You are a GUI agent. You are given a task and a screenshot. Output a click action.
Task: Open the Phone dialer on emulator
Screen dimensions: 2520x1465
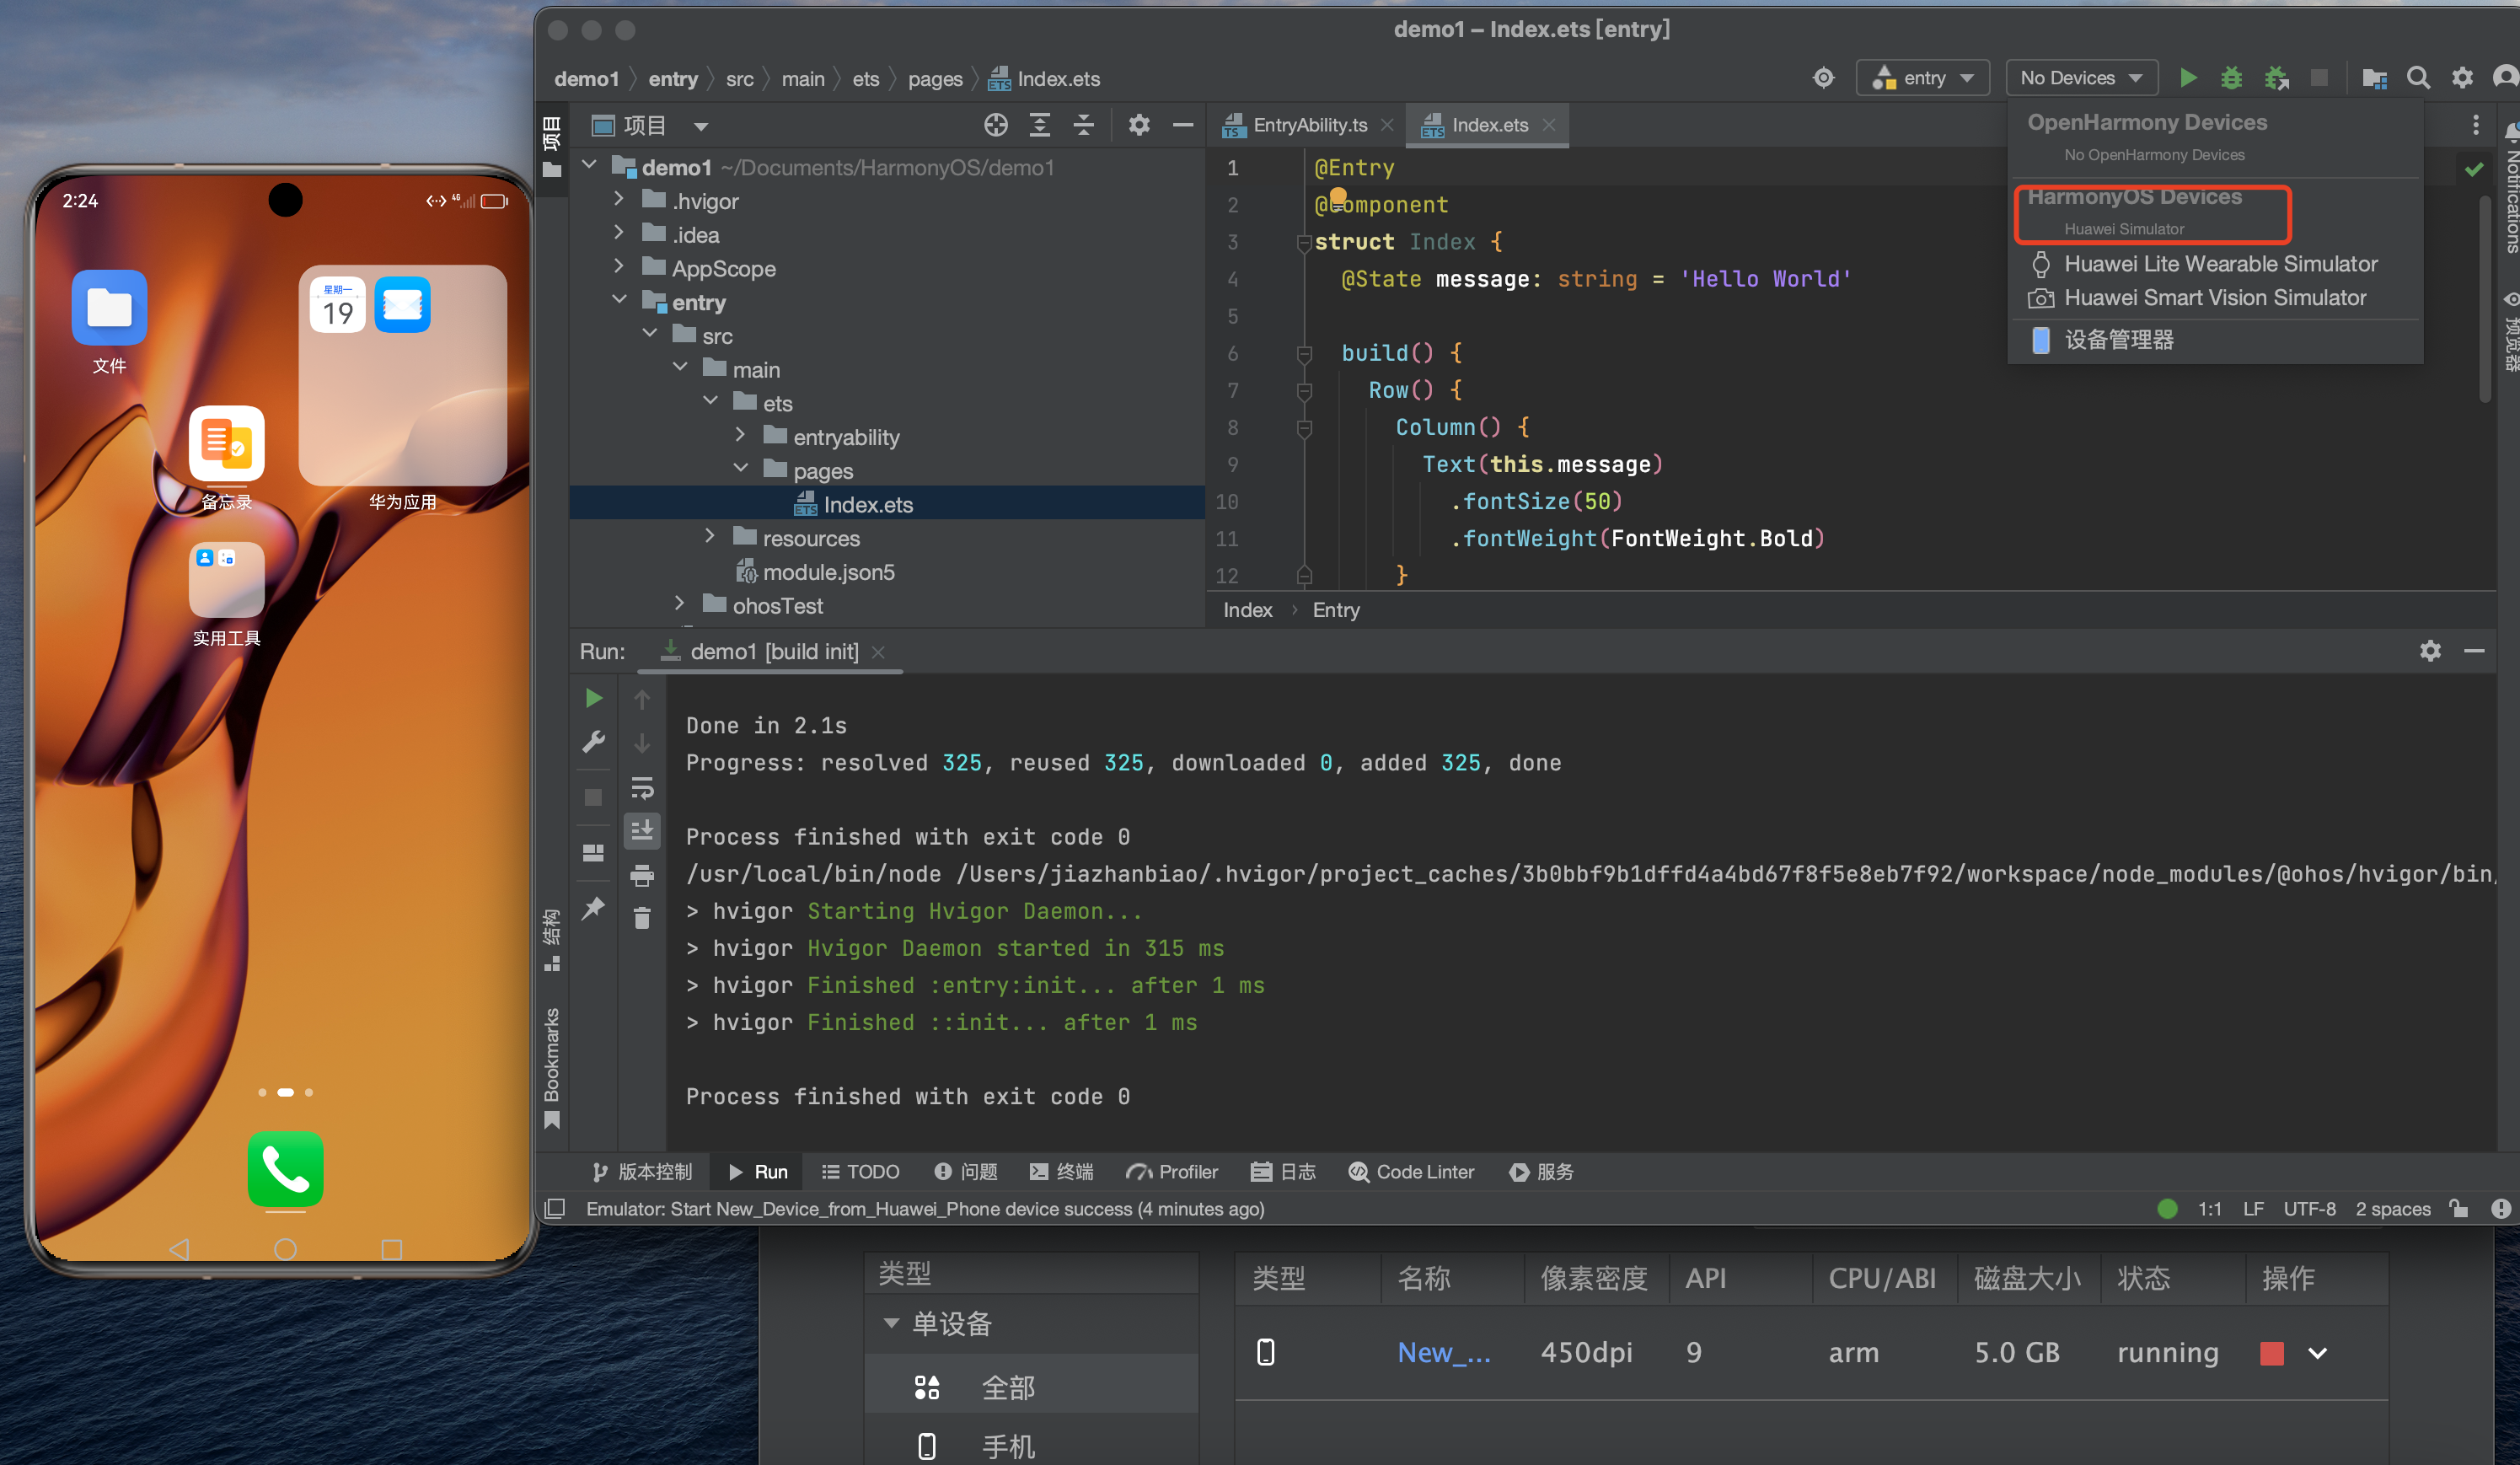pos(285,1169)
